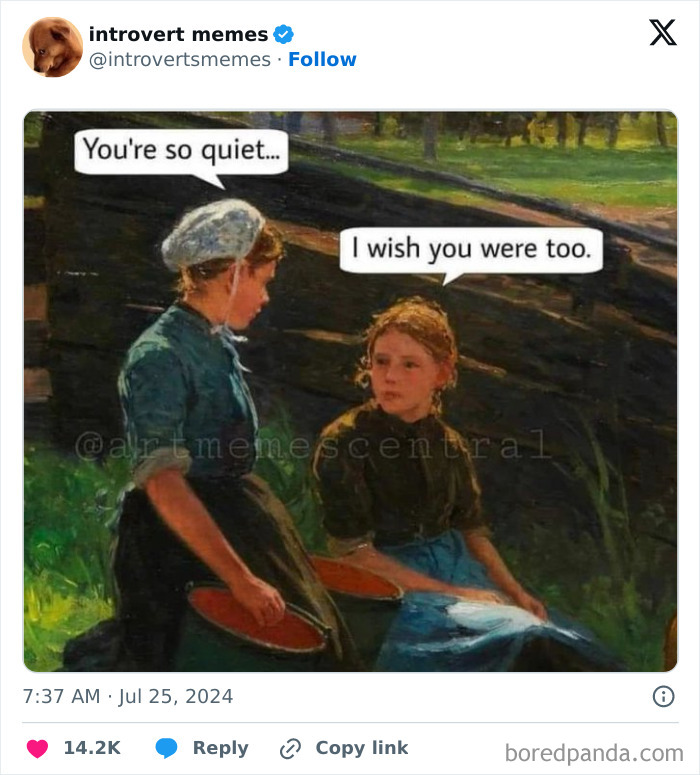Click the blue verified badge
This screenshot has width=700, height=775.
pyautogui.click(x=284, y=34)
